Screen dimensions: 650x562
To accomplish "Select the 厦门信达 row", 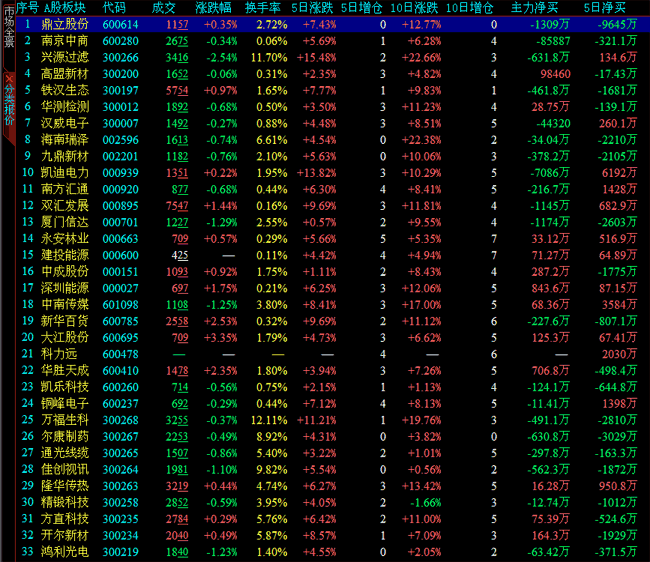I will (332, 222).
